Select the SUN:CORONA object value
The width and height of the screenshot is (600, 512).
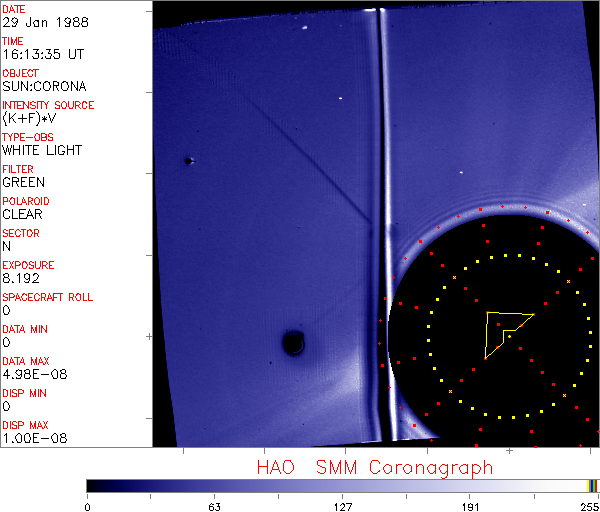tap(44, 86)
